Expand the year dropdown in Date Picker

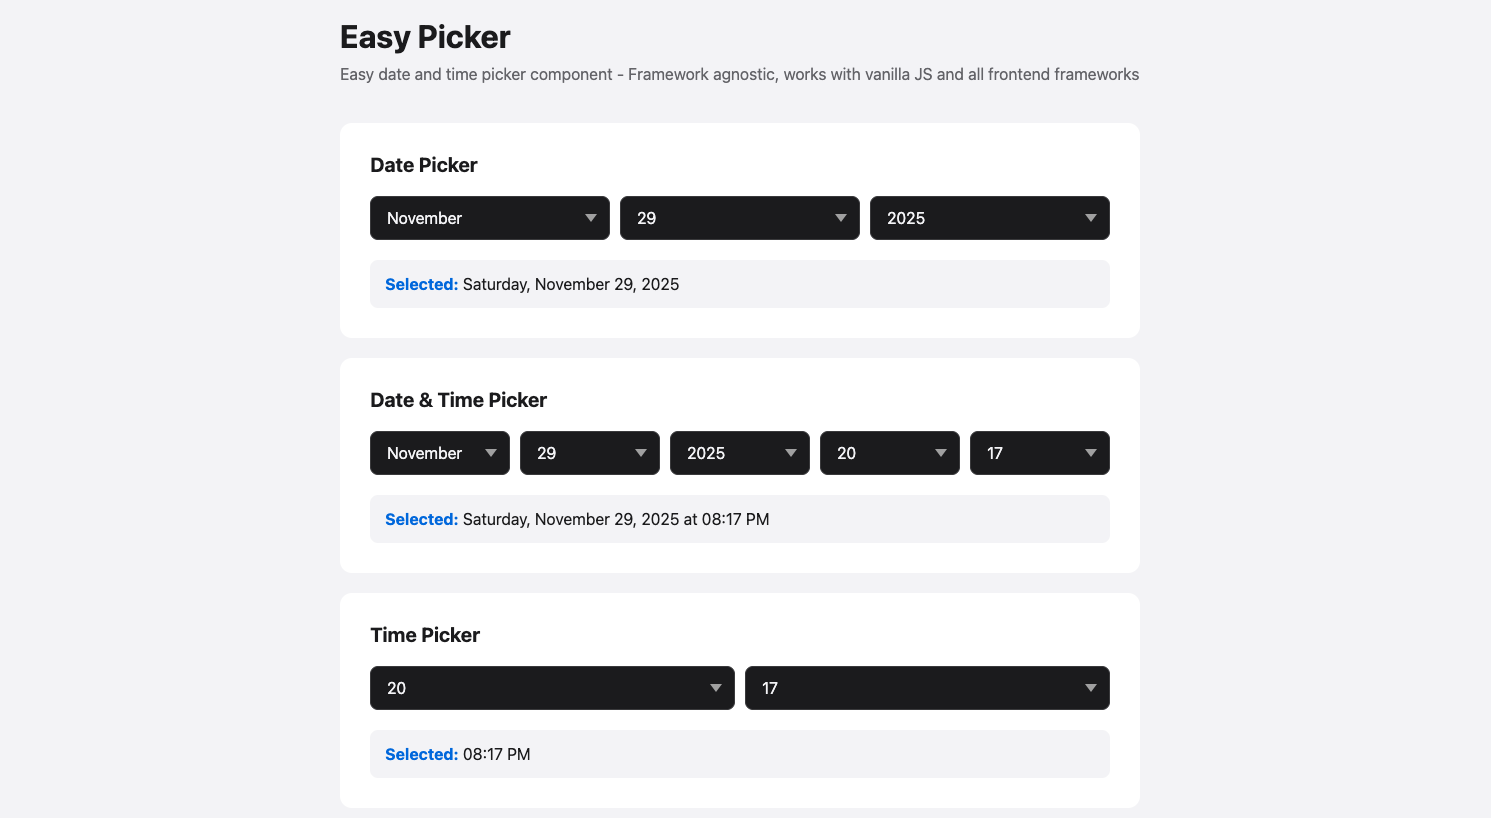[x=989, y=218]
